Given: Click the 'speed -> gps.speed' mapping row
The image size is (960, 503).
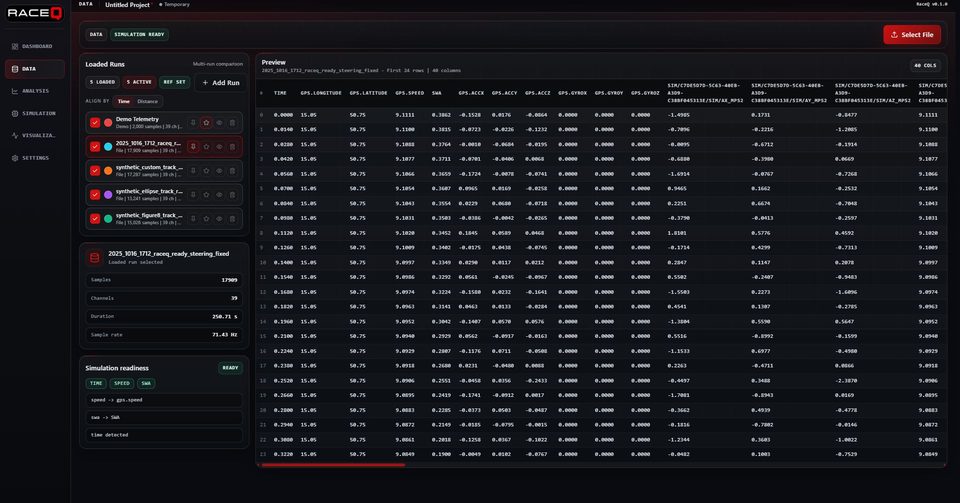Looking at the screenshot, I should [x=164, y=400].
